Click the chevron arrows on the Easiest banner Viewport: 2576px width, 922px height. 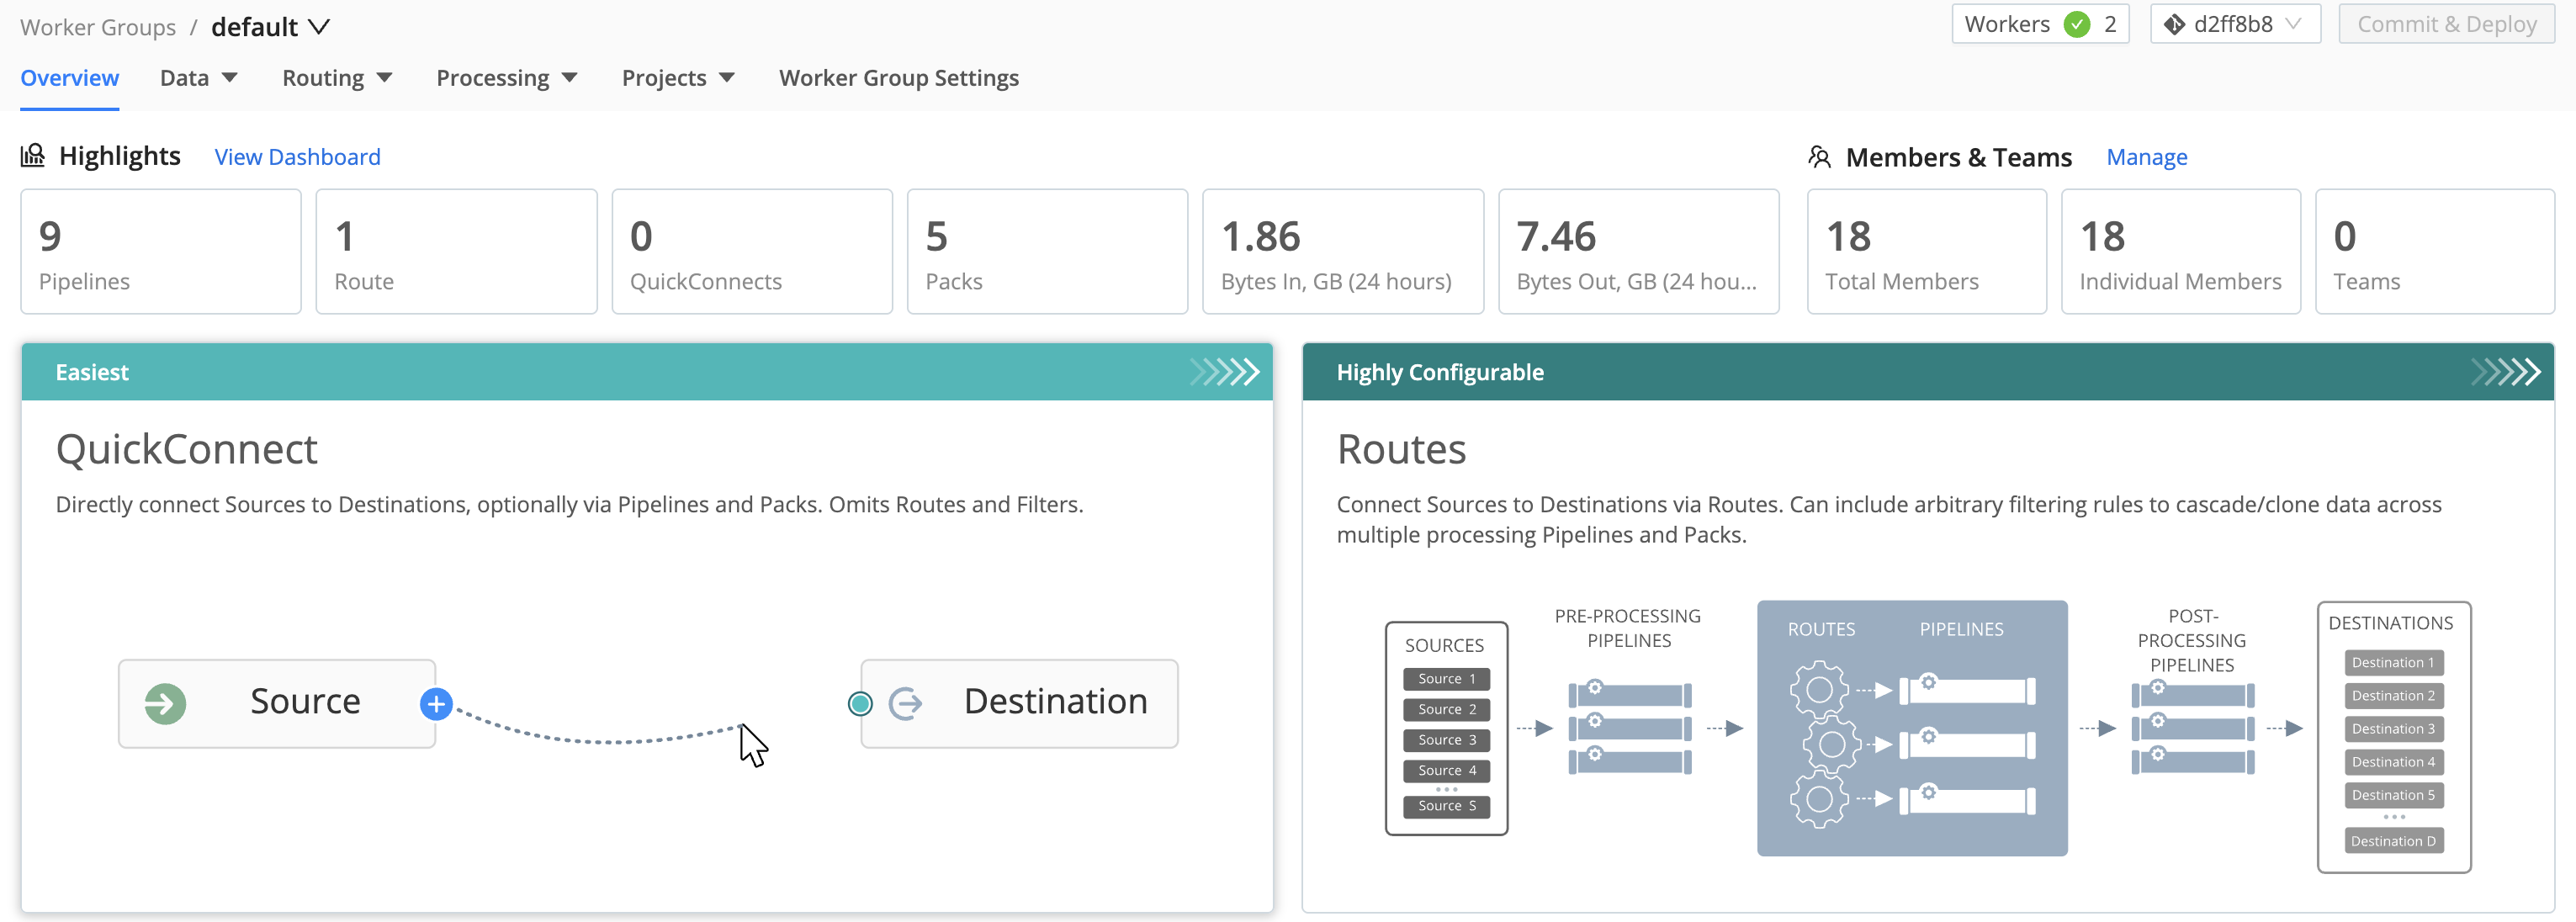coord(1222,371)
